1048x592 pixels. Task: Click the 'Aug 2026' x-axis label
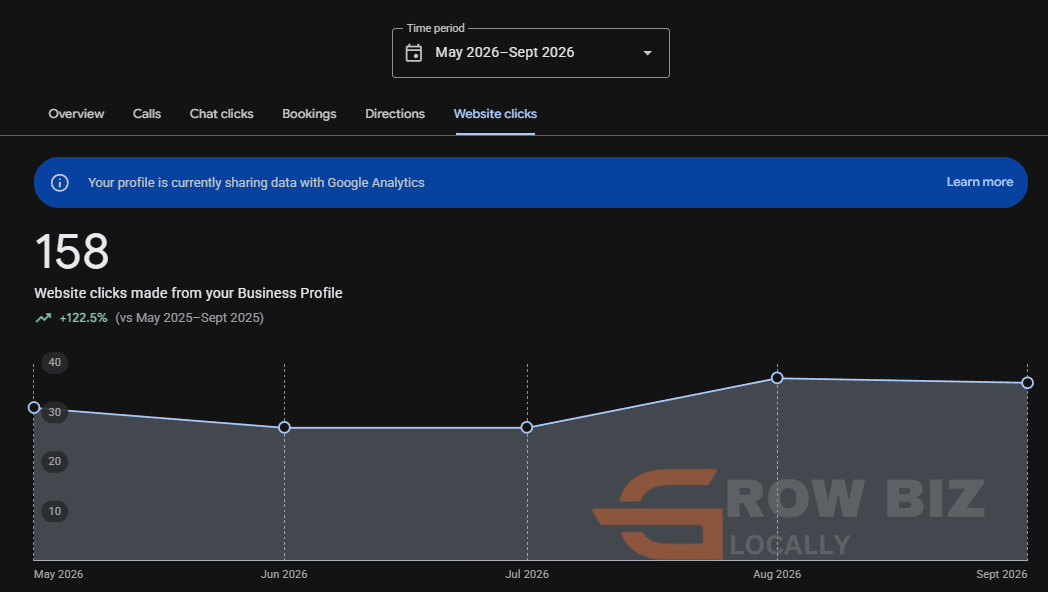point(777,574)
